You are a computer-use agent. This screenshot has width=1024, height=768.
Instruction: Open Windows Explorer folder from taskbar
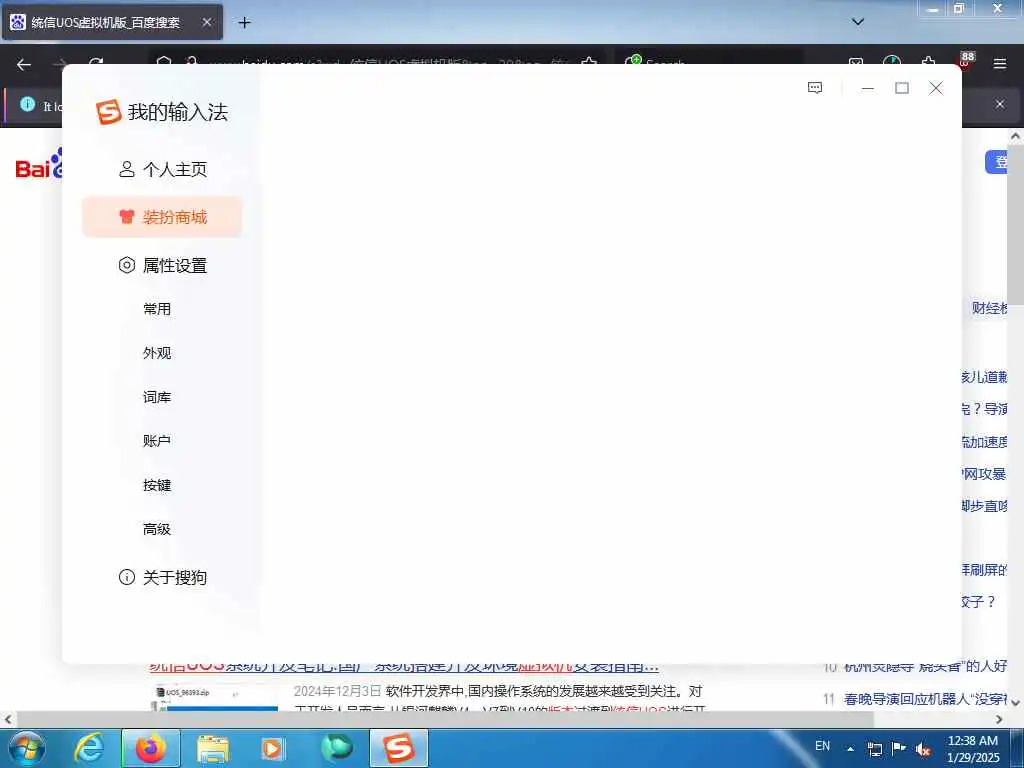click(213, 749)
